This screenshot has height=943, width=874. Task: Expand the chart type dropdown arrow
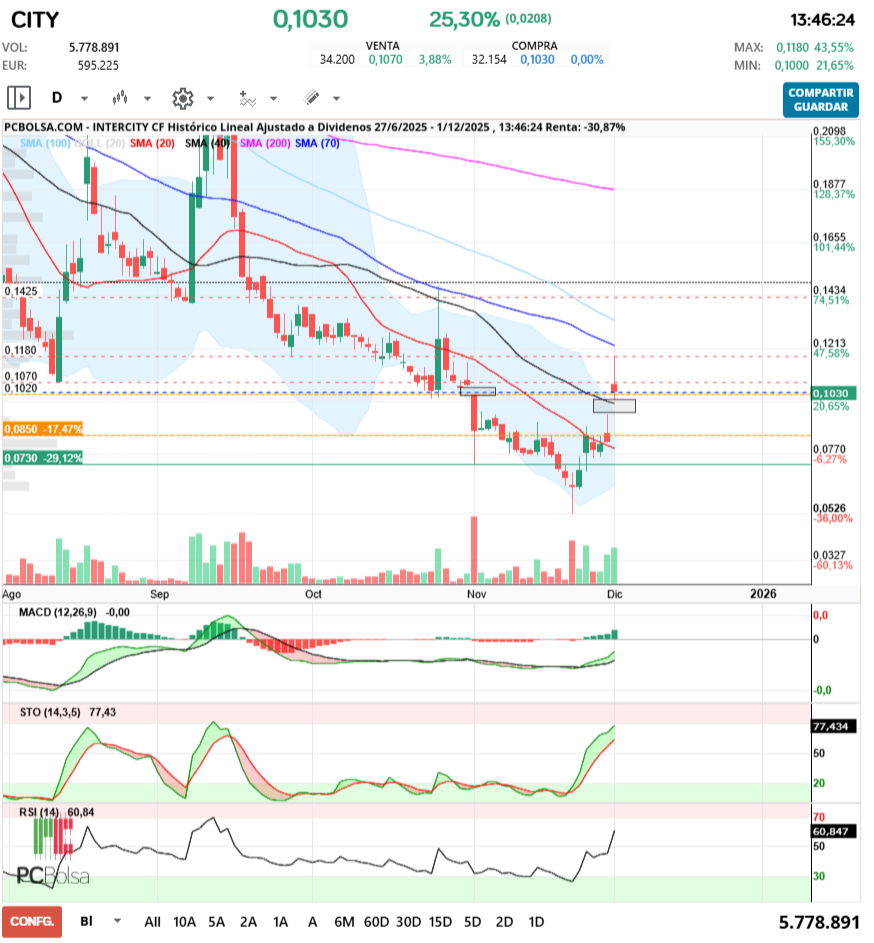(147, 99)
